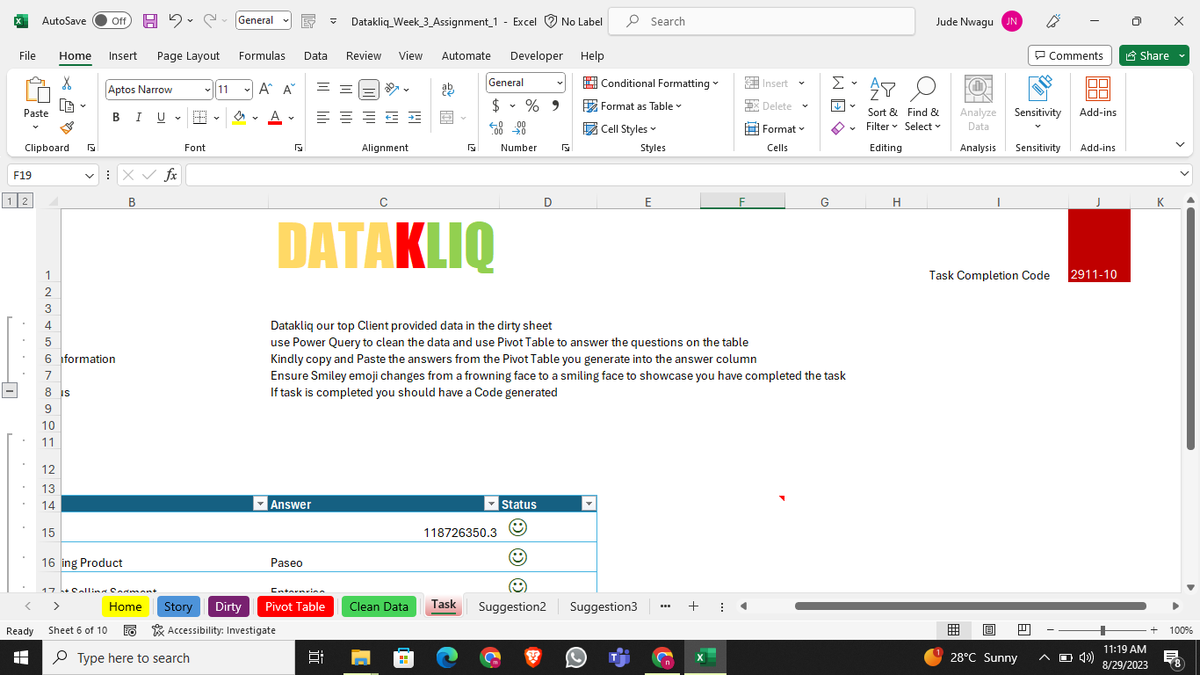Switch to Page Break Preview view icon

click(1024, 630)
